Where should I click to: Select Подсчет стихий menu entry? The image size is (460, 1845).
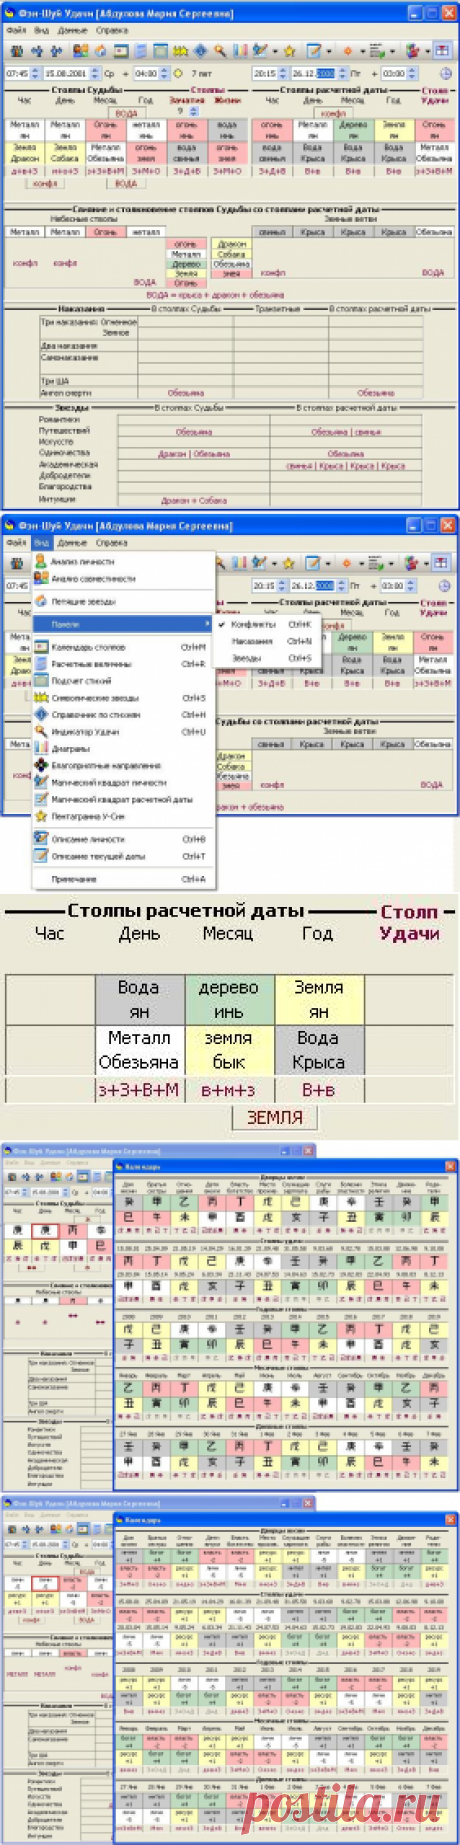pyautogui.click(x=124, y=681)
